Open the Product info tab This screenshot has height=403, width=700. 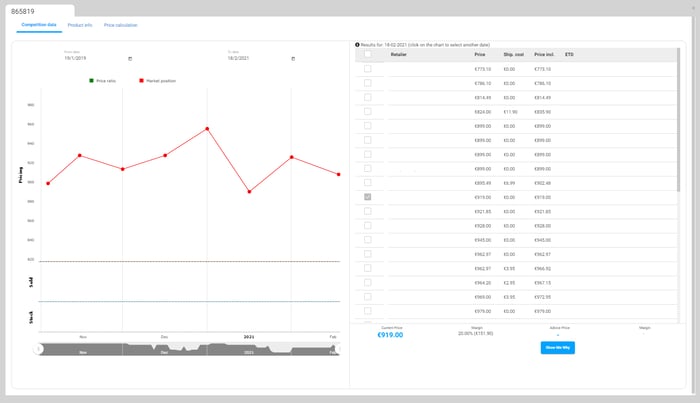point(80,25)
